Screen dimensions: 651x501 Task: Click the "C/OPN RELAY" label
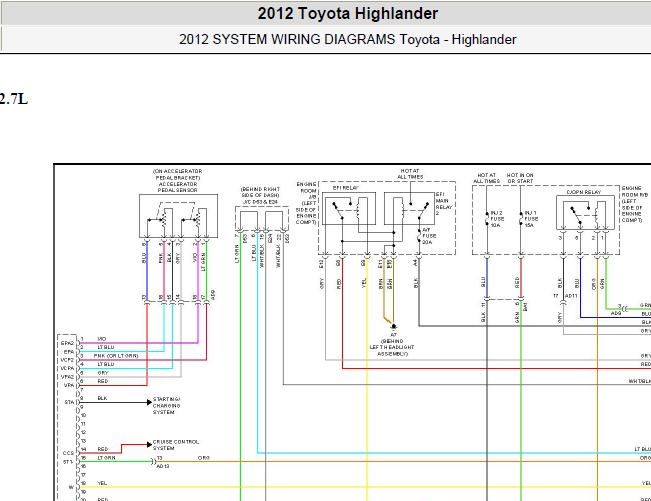pos(584,192)
